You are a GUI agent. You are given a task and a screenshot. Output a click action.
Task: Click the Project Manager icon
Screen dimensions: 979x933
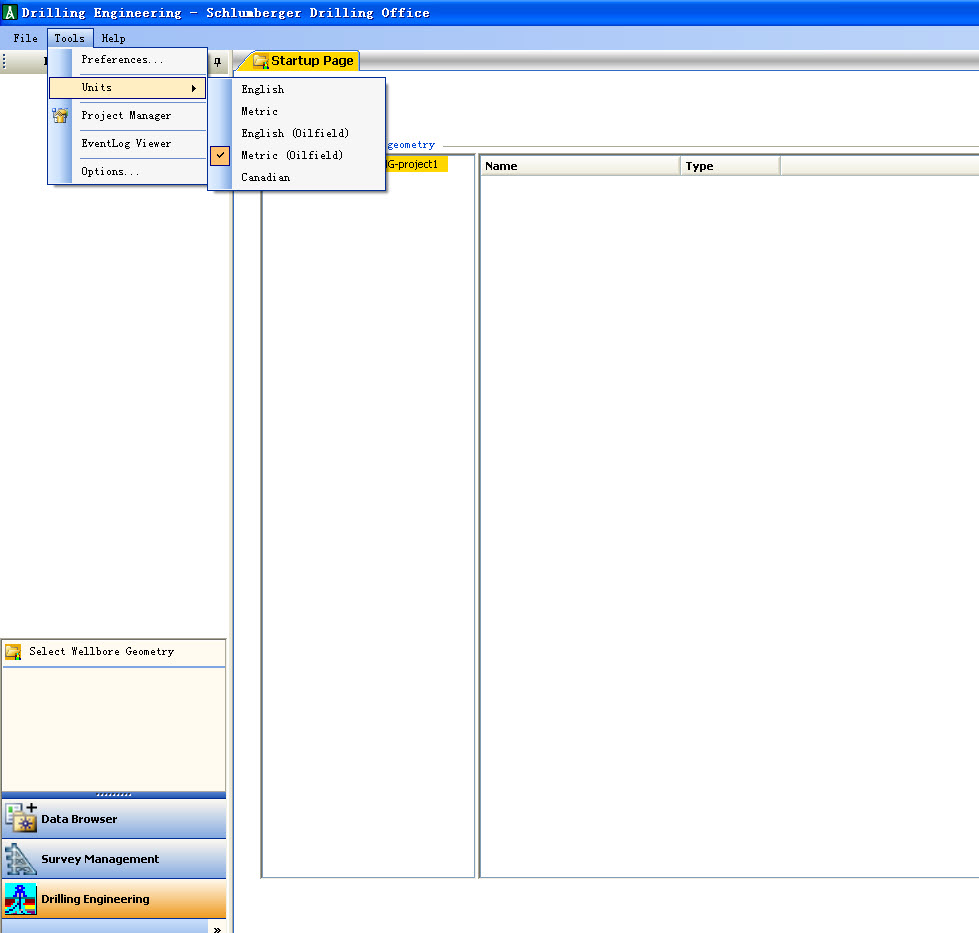tap(61, 116)
